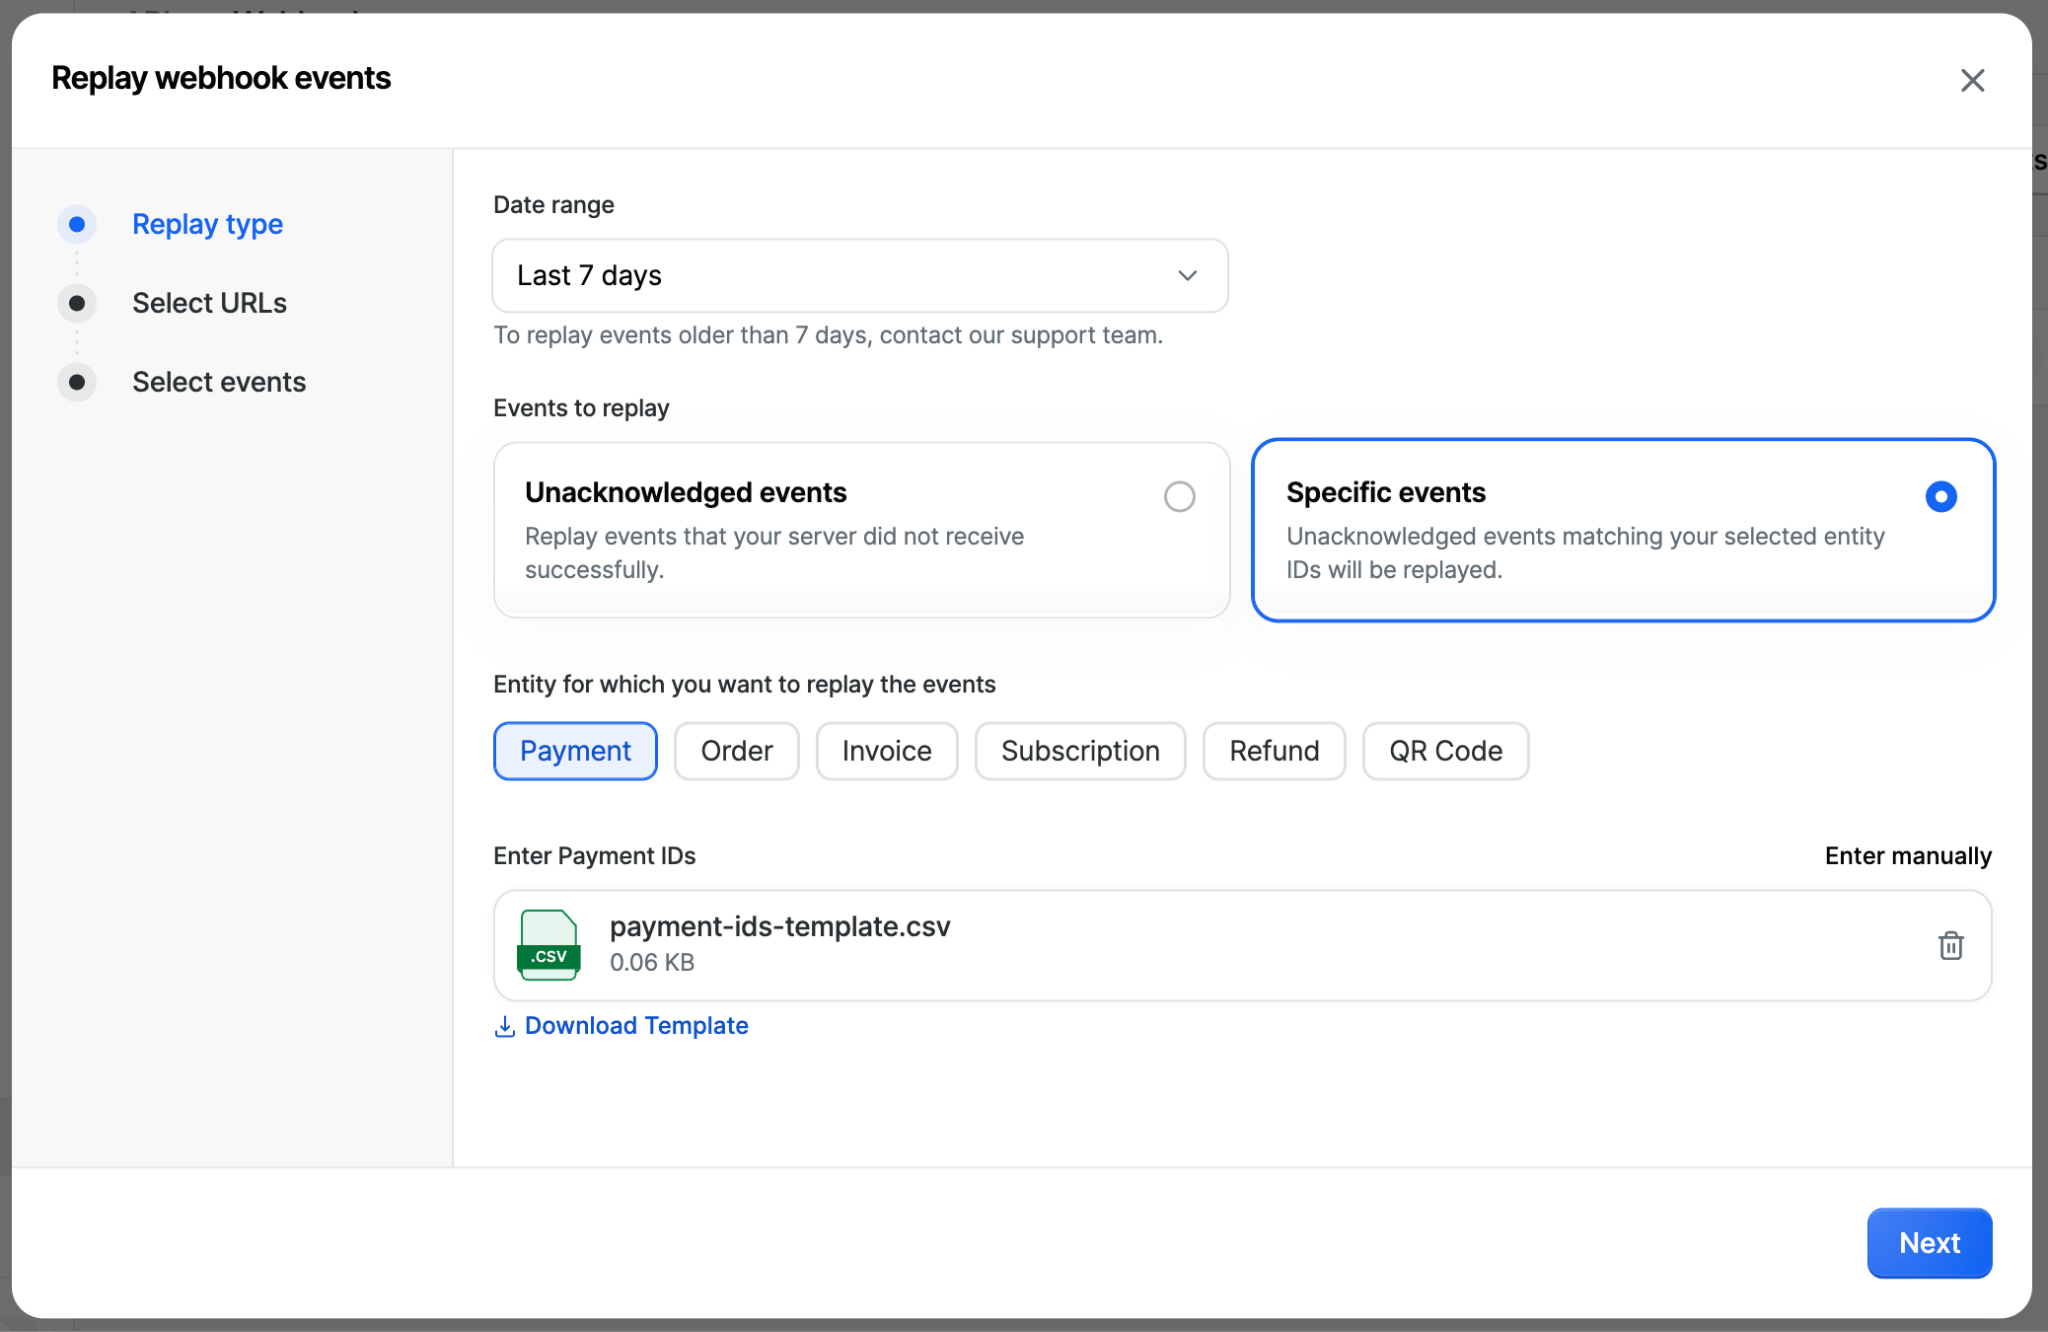Close the Replay webhook events dialog
This screenshot has height=1332, width=2048.
[x=1972, y=80]
